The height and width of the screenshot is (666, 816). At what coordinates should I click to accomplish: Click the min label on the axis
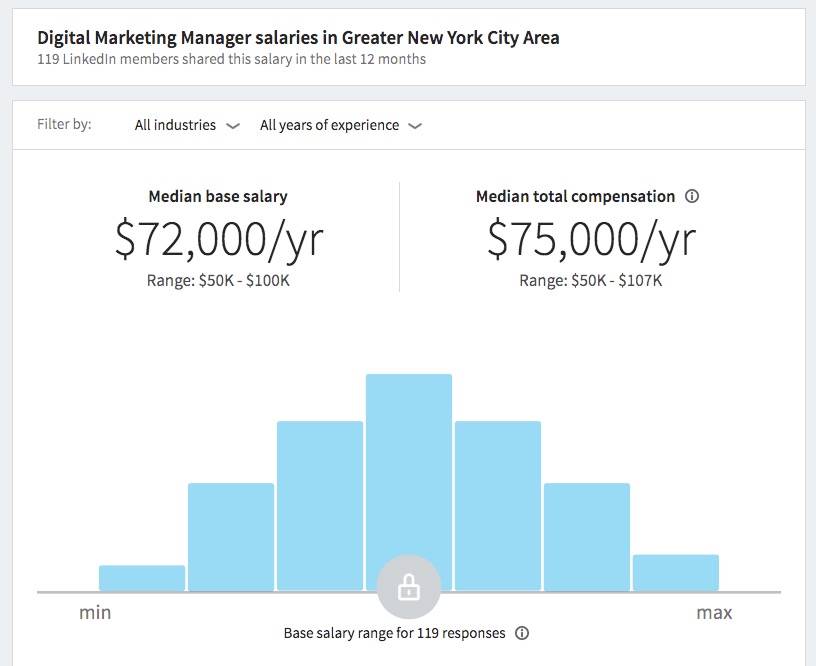tap(95, 612)
